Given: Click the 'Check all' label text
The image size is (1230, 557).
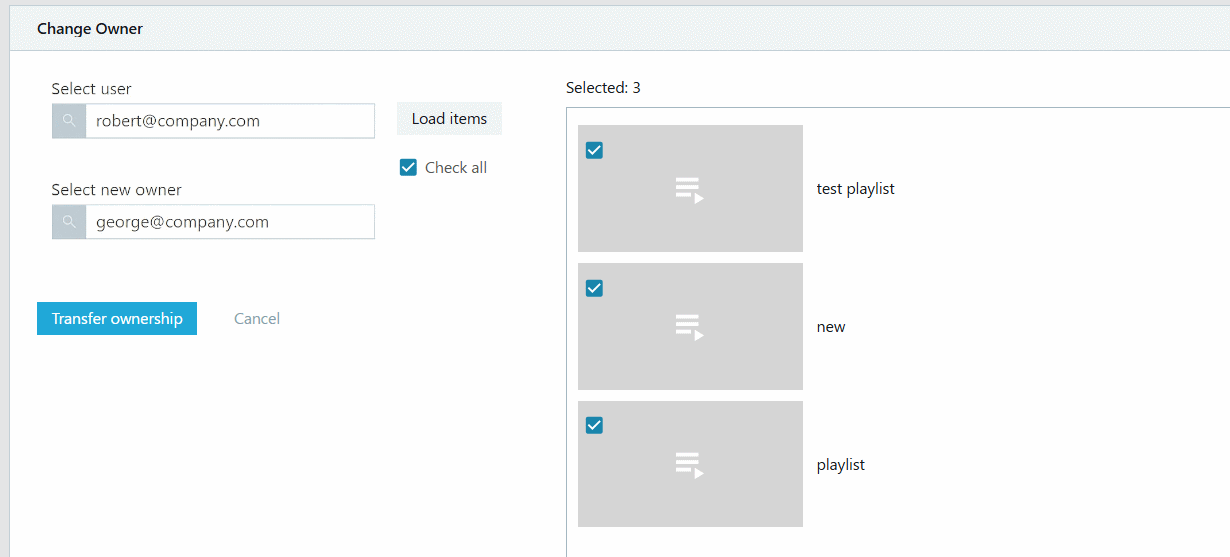Looking at the screenshot, I should (x=456, y=167).
